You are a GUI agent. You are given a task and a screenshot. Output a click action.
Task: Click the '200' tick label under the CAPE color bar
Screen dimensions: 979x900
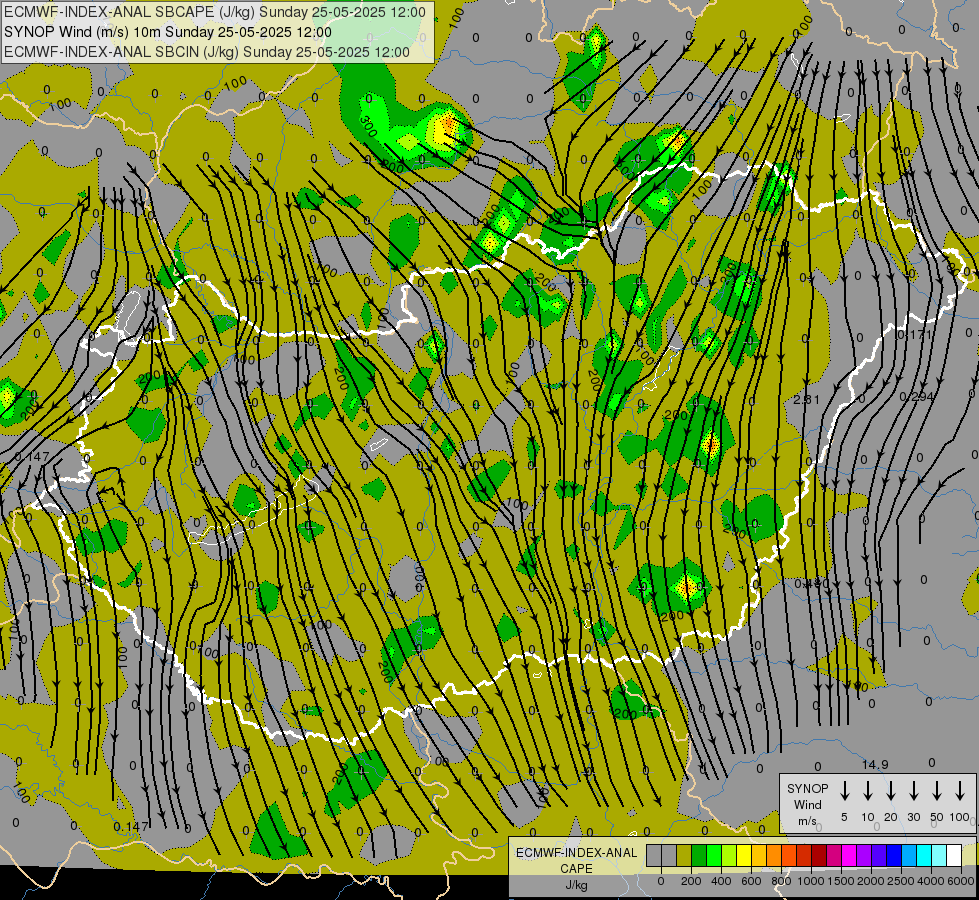(x=691, y=881)
